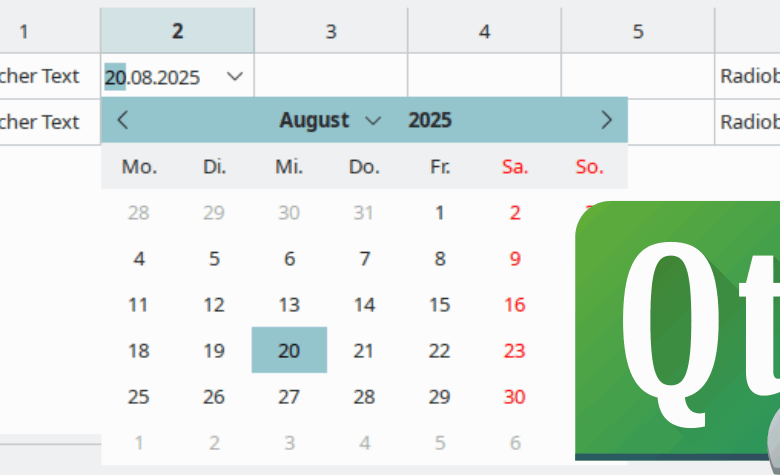Pick August 15 in calendar

439,305
